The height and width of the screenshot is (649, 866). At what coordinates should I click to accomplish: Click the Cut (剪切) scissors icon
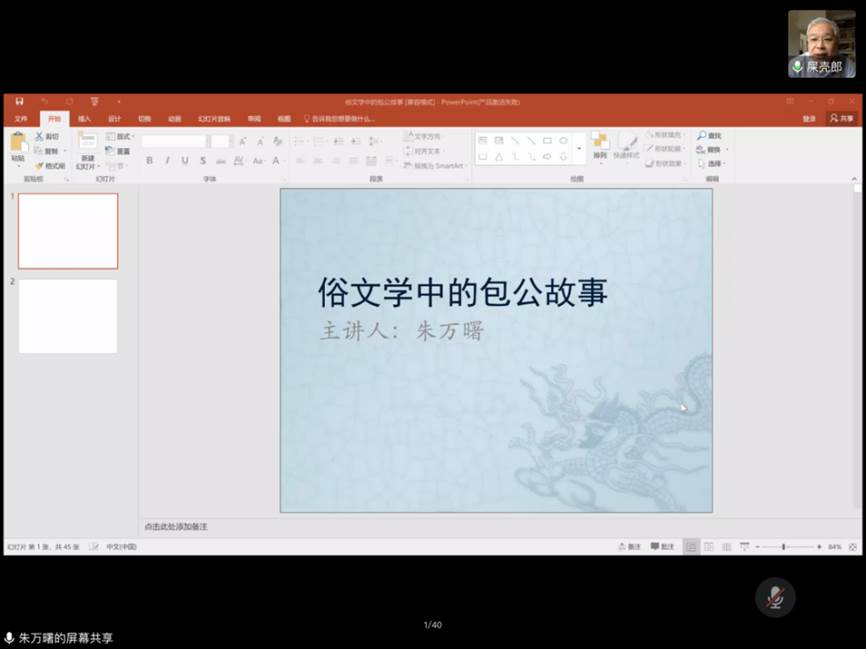39,136
